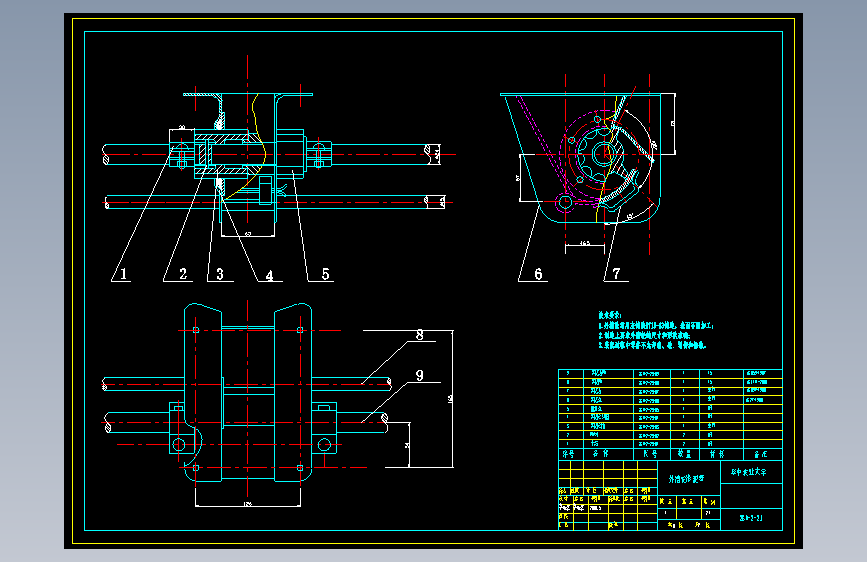Select the university name cell in title block
The height and width of the screenshot is (562, 867).
coord(751,472)
